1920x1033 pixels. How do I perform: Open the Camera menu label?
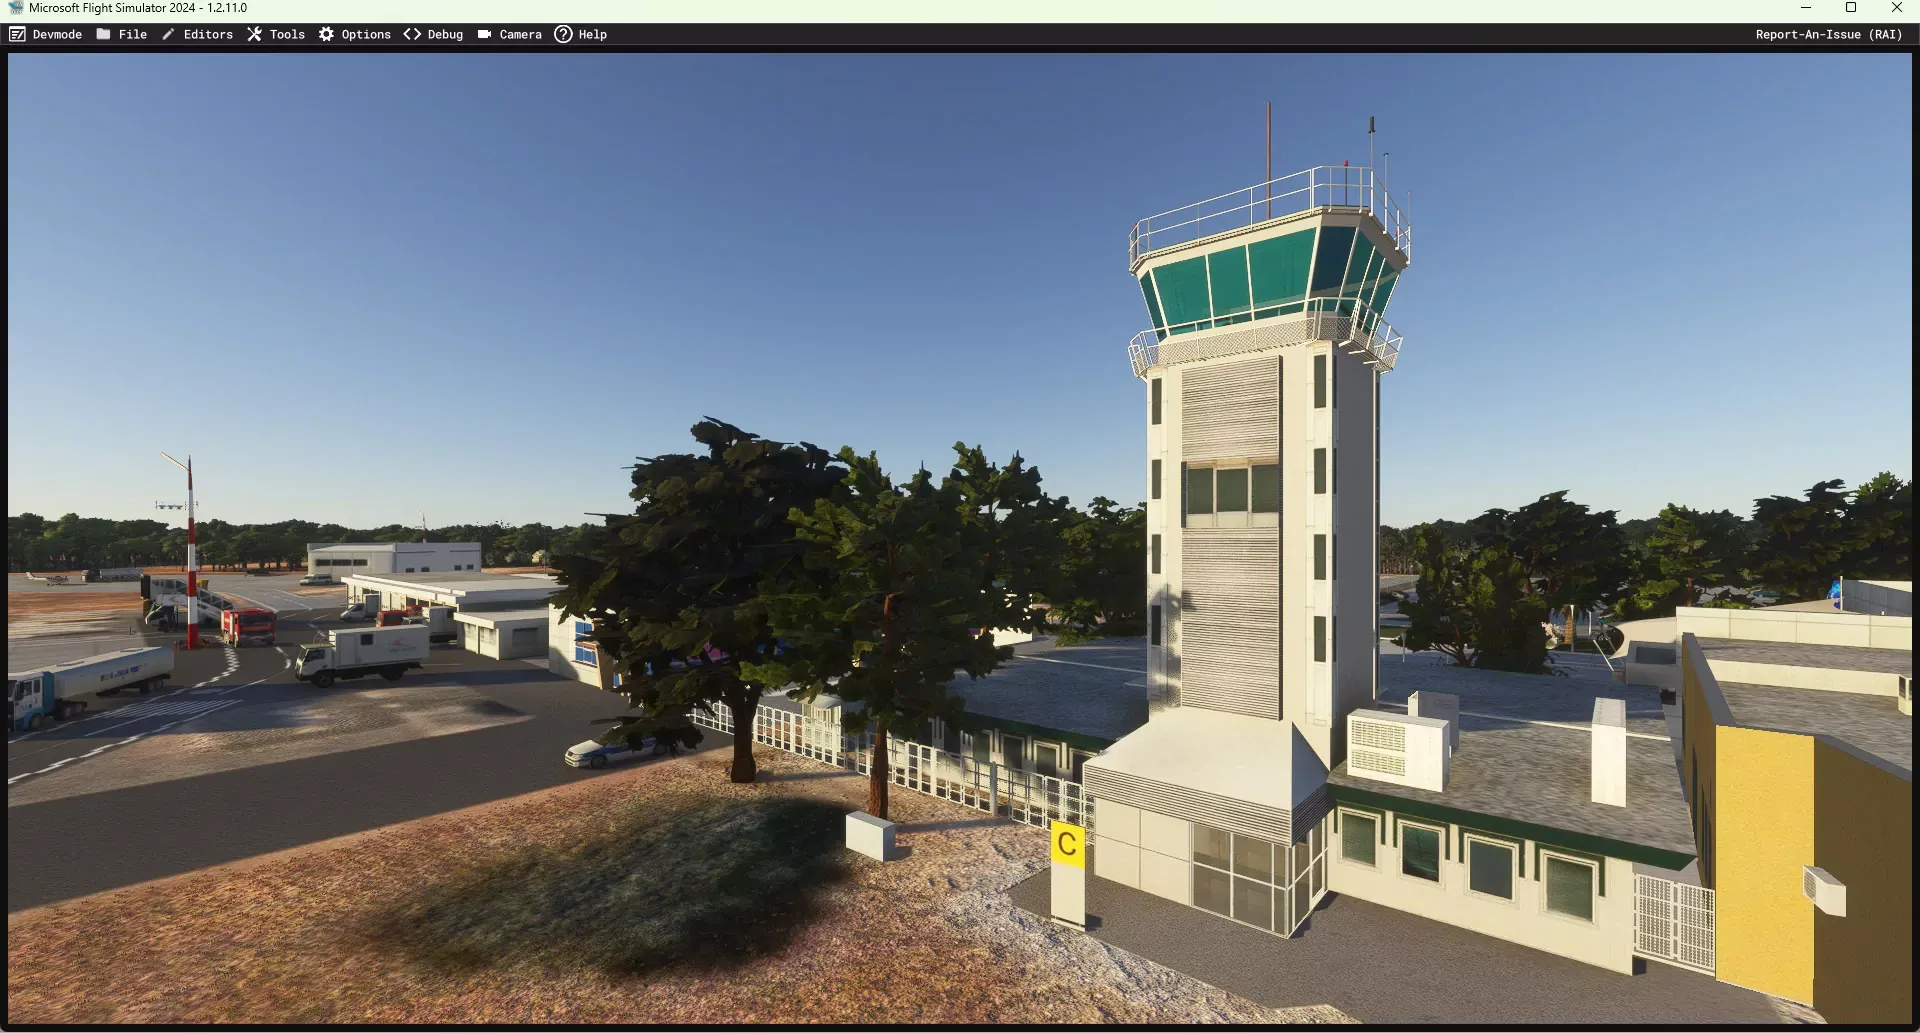tap(520, 34)
